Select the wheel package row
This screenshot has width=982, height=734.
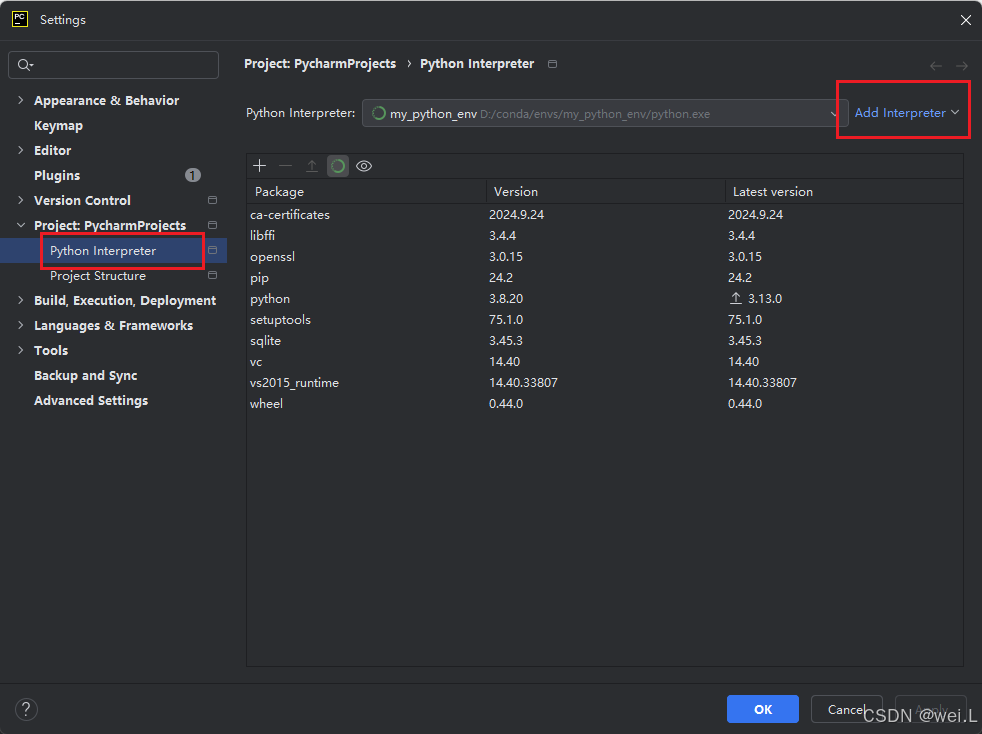tap(605, 403)
